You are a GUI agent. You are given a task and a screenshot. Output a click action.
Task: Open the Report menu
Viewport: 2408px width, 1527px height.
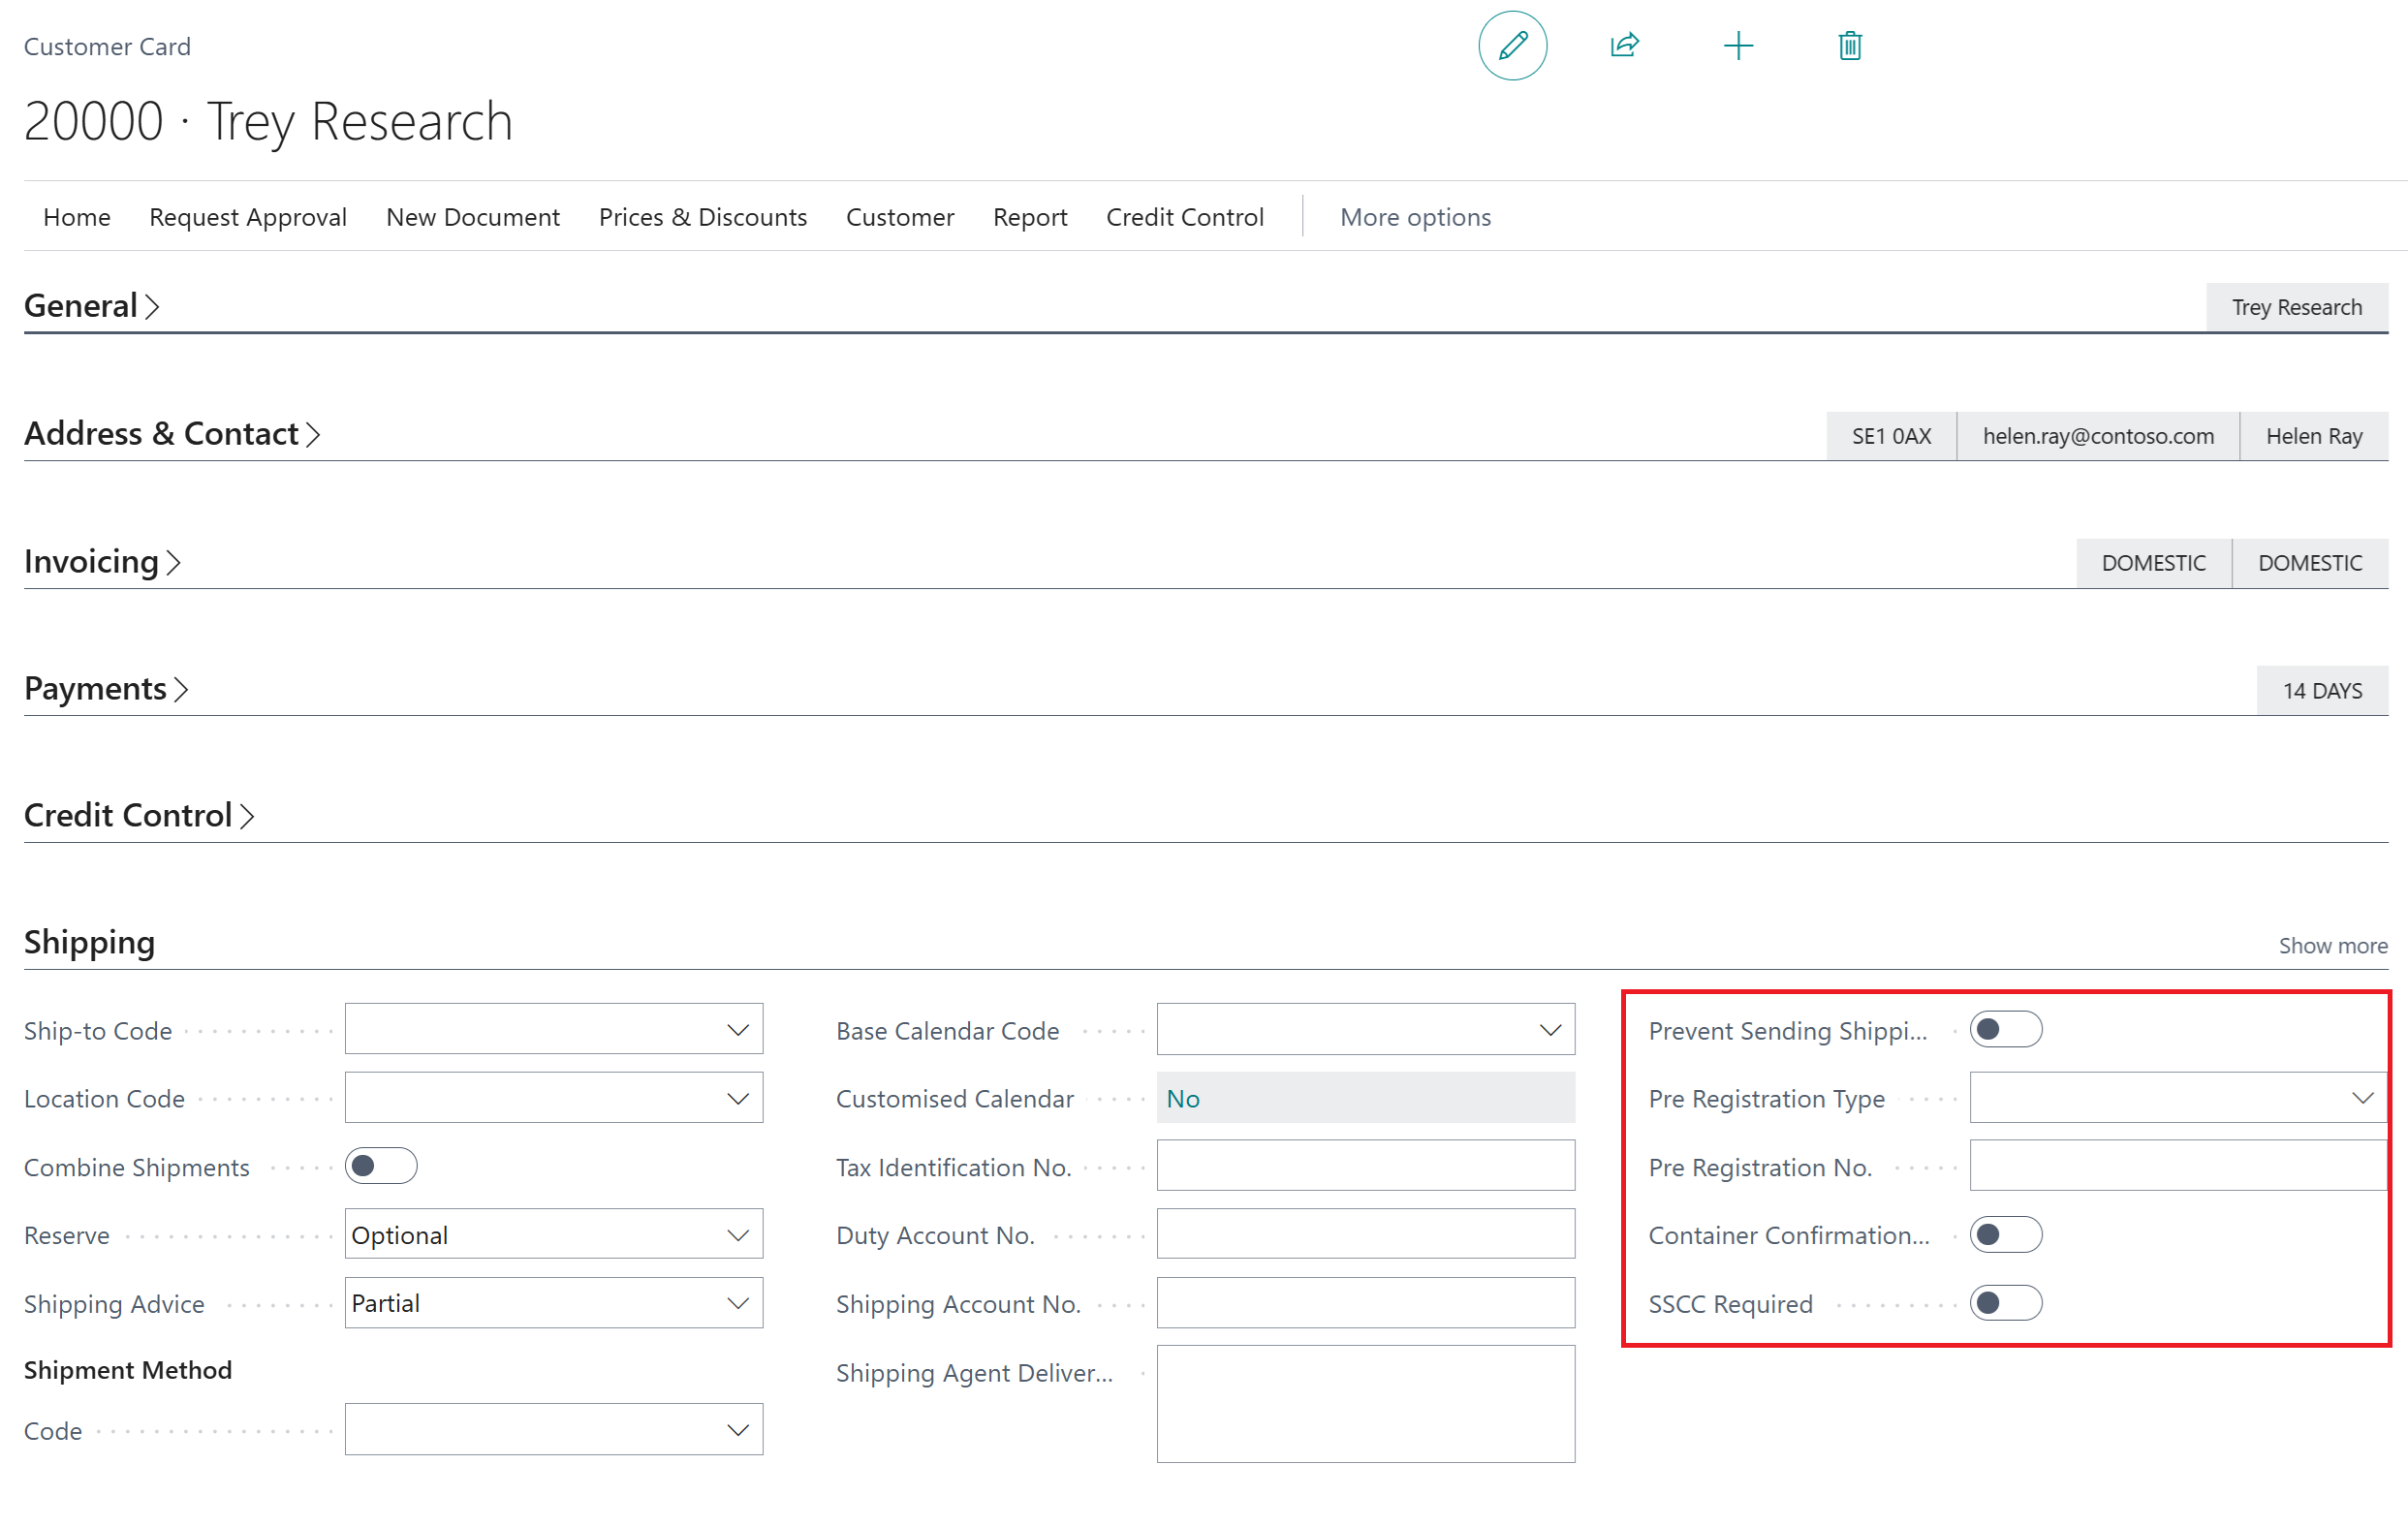(x=1030, y=217)
